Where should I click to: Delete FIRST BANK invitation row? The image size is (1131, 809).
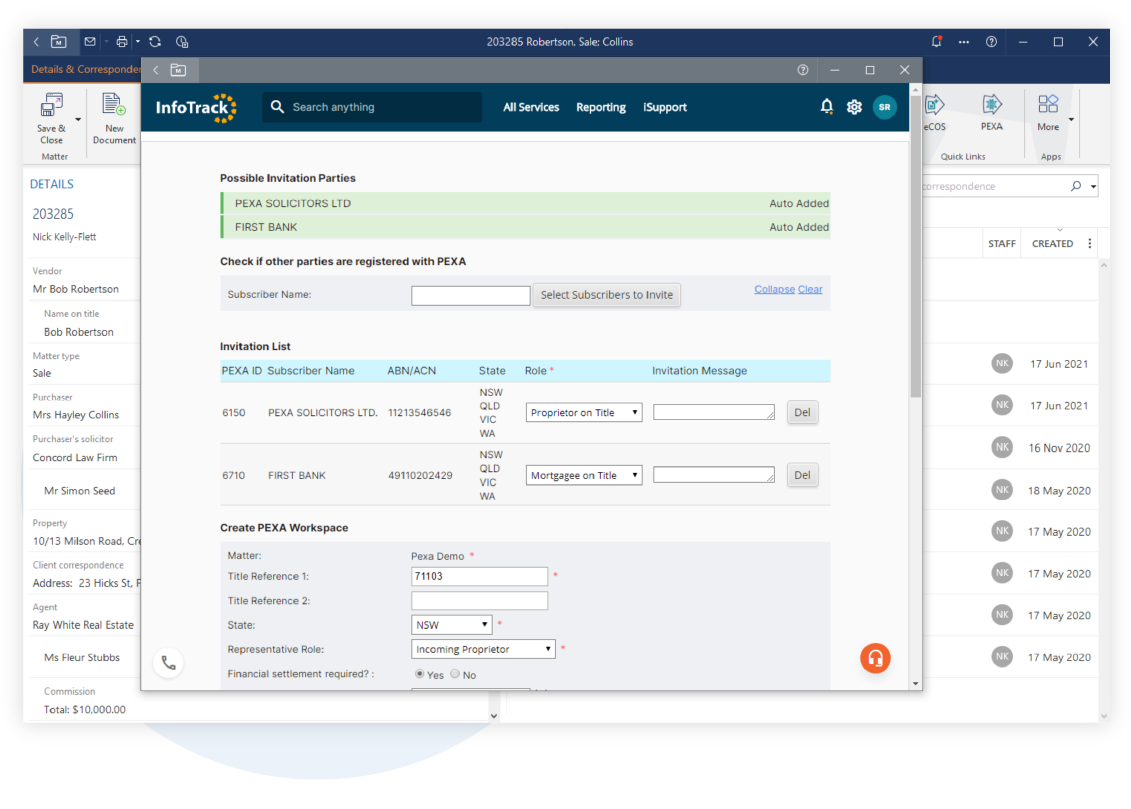[802, 475]
